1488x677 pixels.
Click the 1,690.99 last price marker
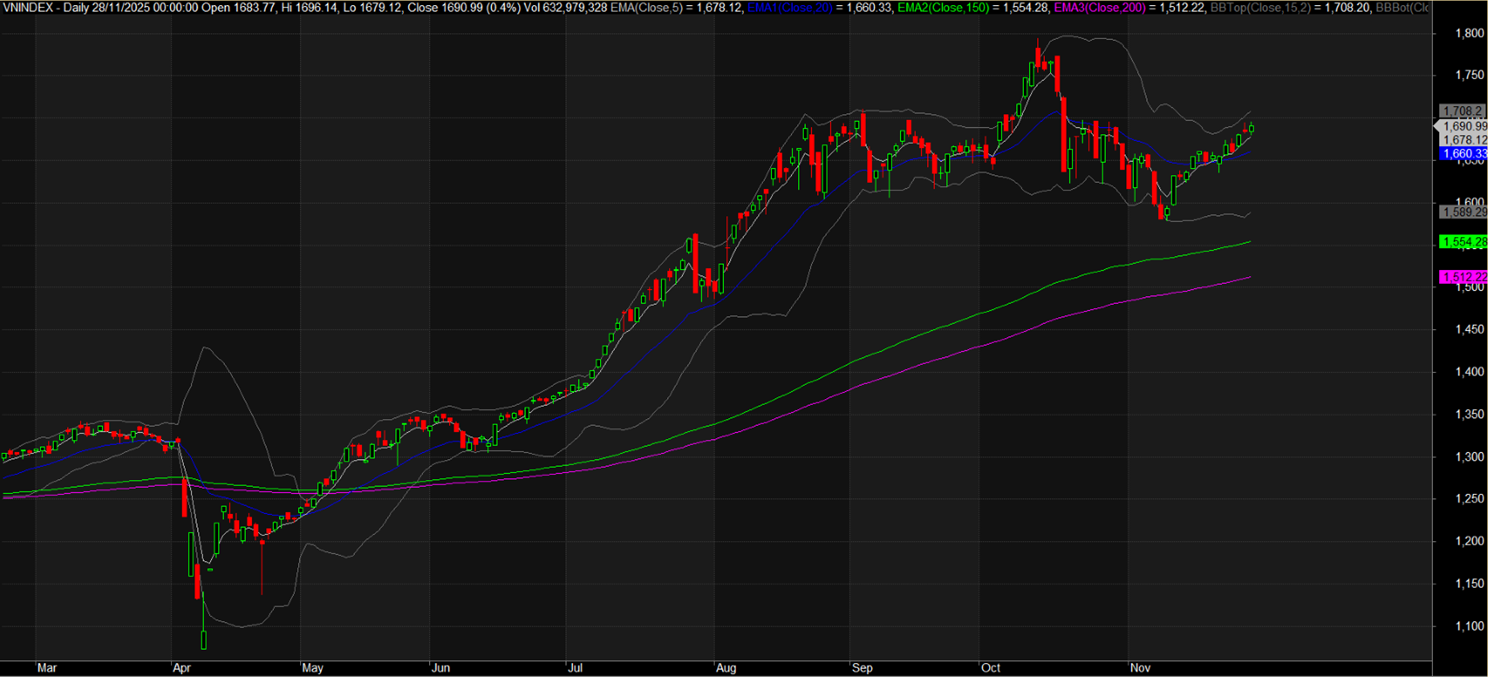[x=1464, y=127]
